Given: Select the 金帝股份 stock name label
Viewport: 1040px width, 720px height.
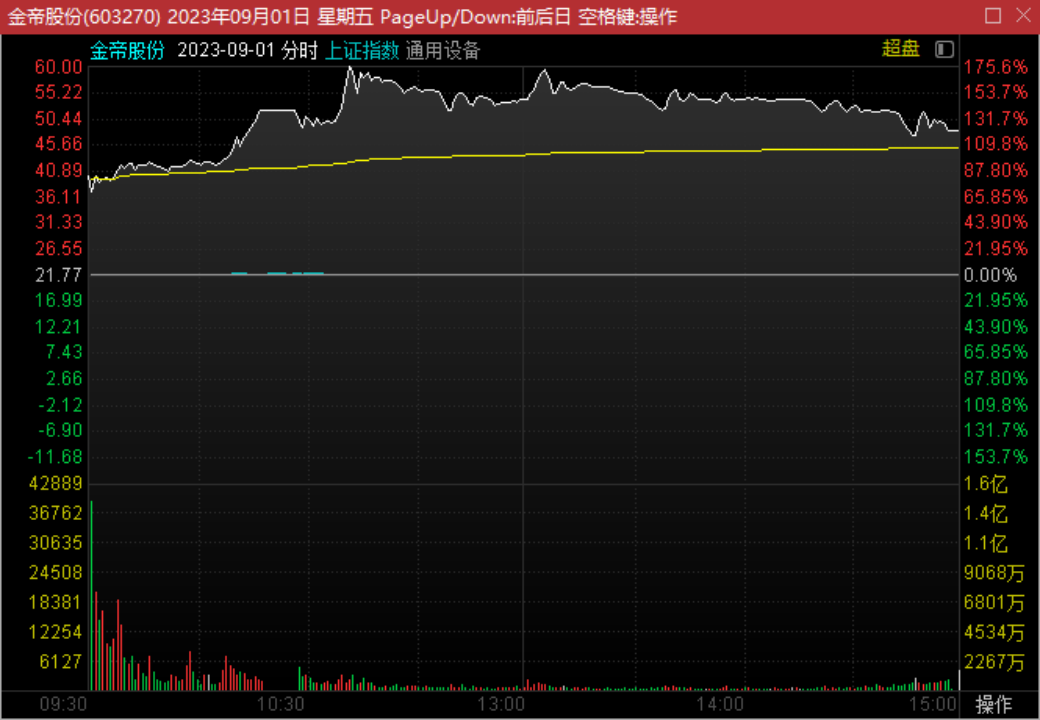Looking at the screenshot, I should point(127,50).
